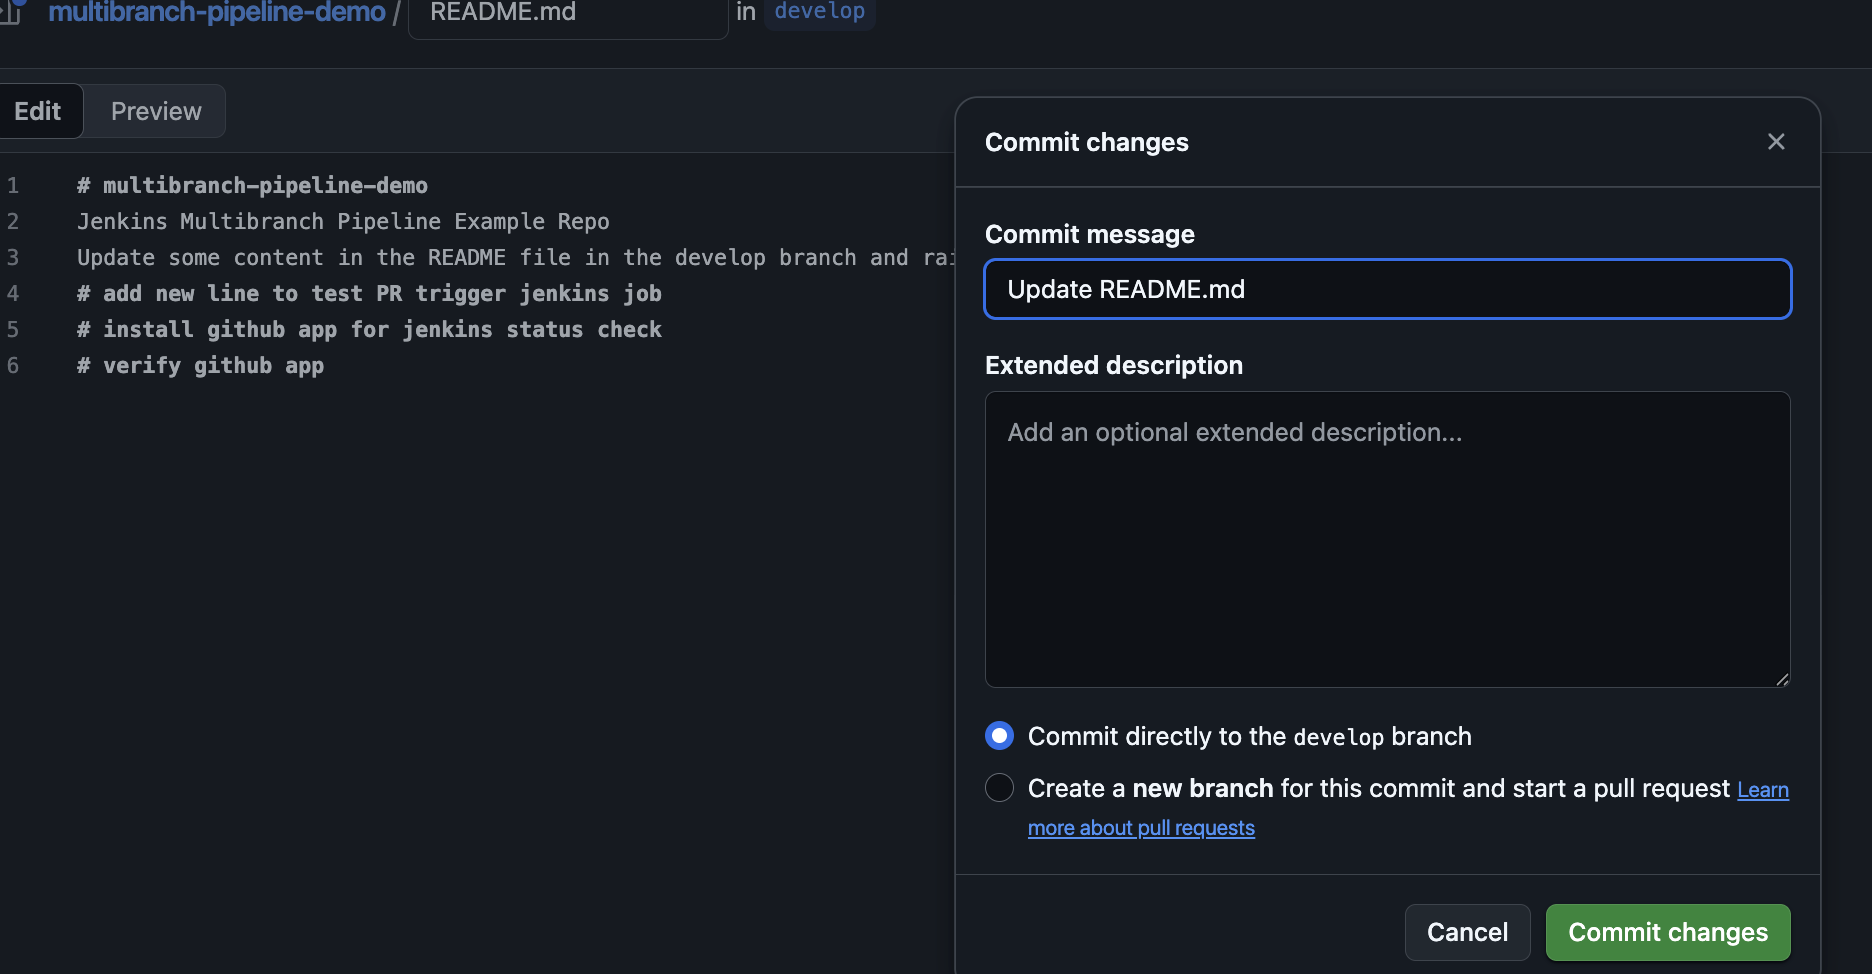Click the develop branch label
The width and height of the screenshot is (1872, 974).
tap(820, 12)
